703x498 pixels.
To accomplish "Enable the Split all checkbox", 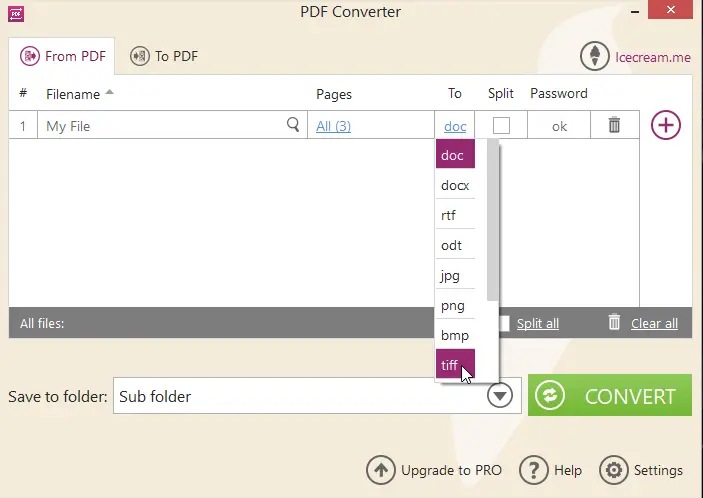I will tap(505, 323).
